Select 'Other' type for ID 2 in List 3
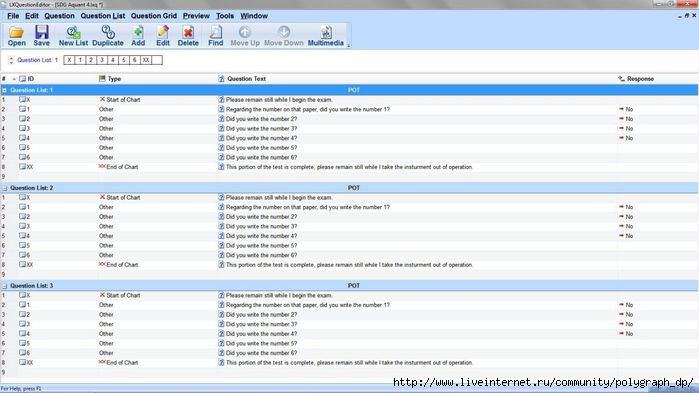The height and width of the screenshot is (393, 699). click(106, 315)
